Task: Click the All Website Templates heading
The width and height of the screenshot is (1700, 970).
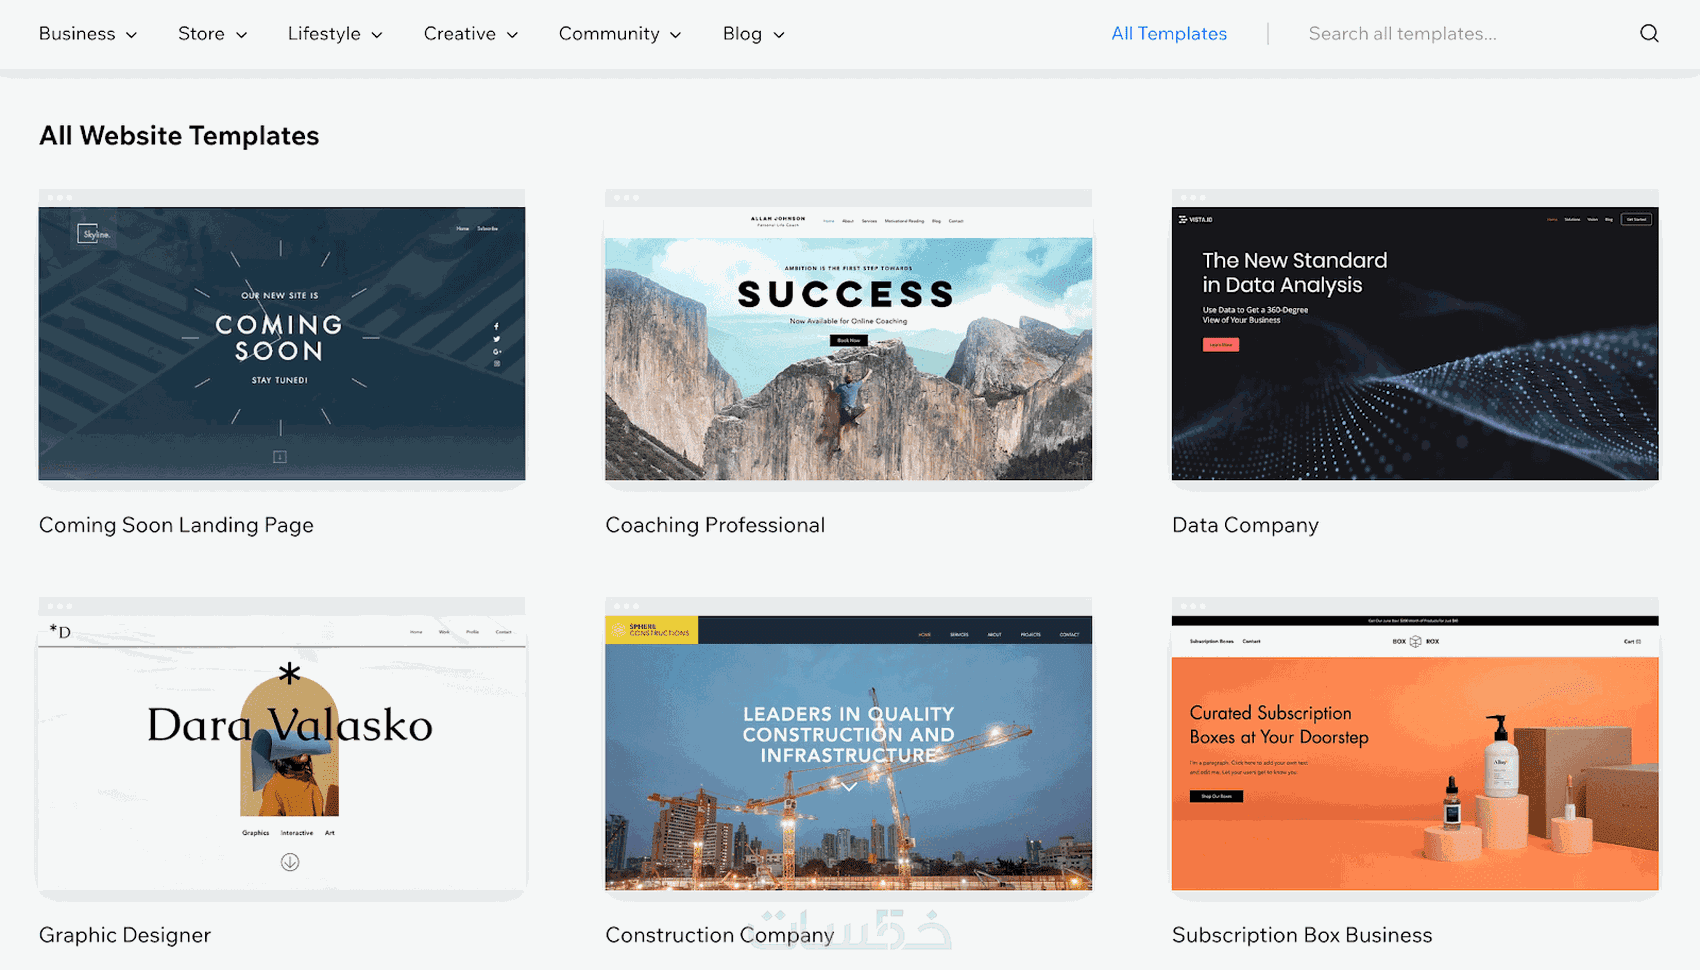Action: pos(179,136)
